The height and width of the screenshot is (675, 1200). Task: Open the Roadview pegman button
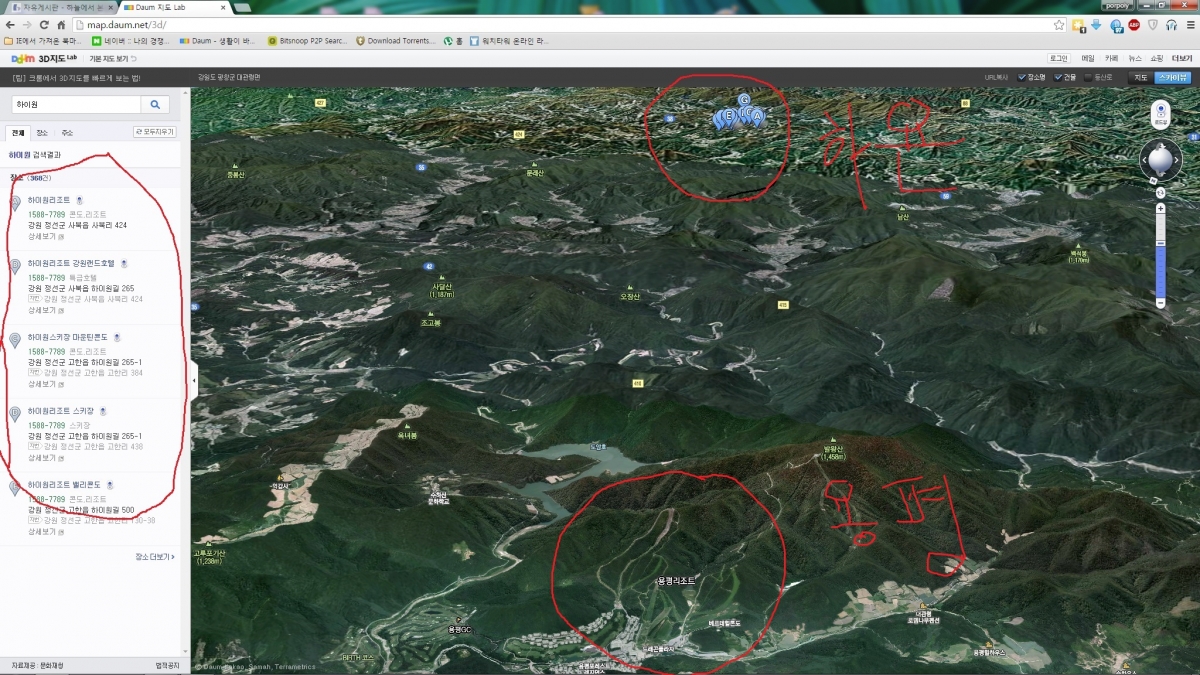(x=1160, y=115)
